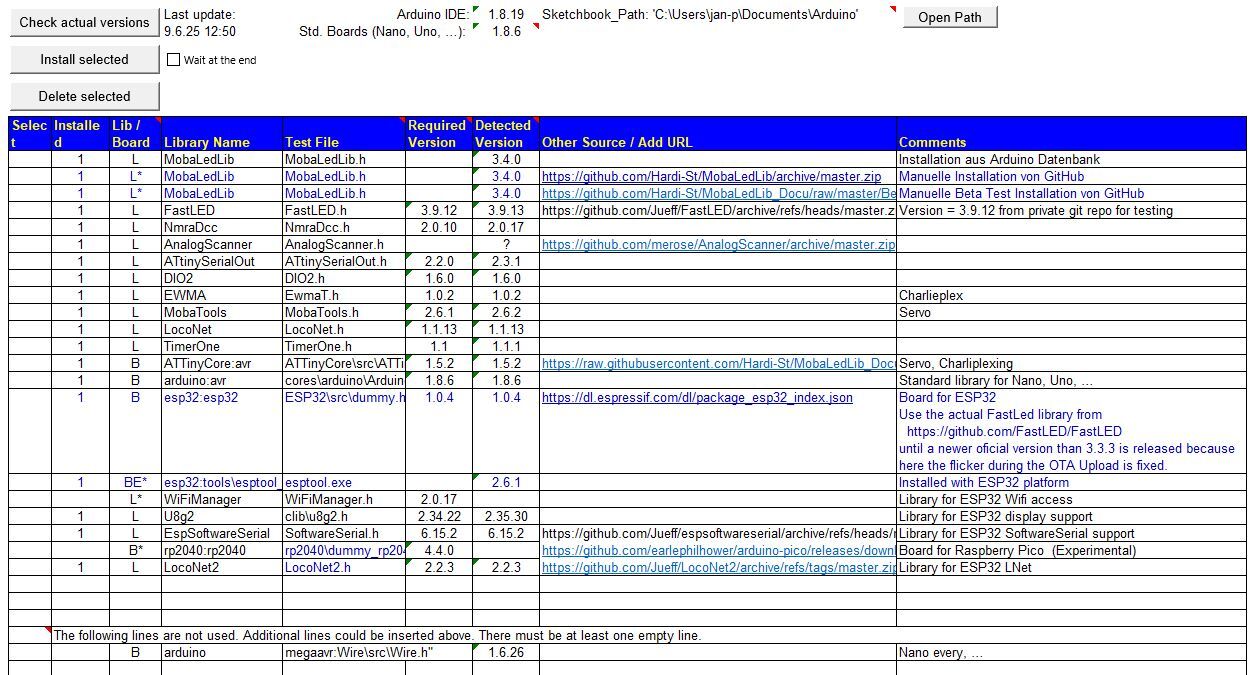Viewport: 1252px width, 675px height.
Task: Open MobaLedLib master.zip GitHub link
Action: (x=711, y=177)
